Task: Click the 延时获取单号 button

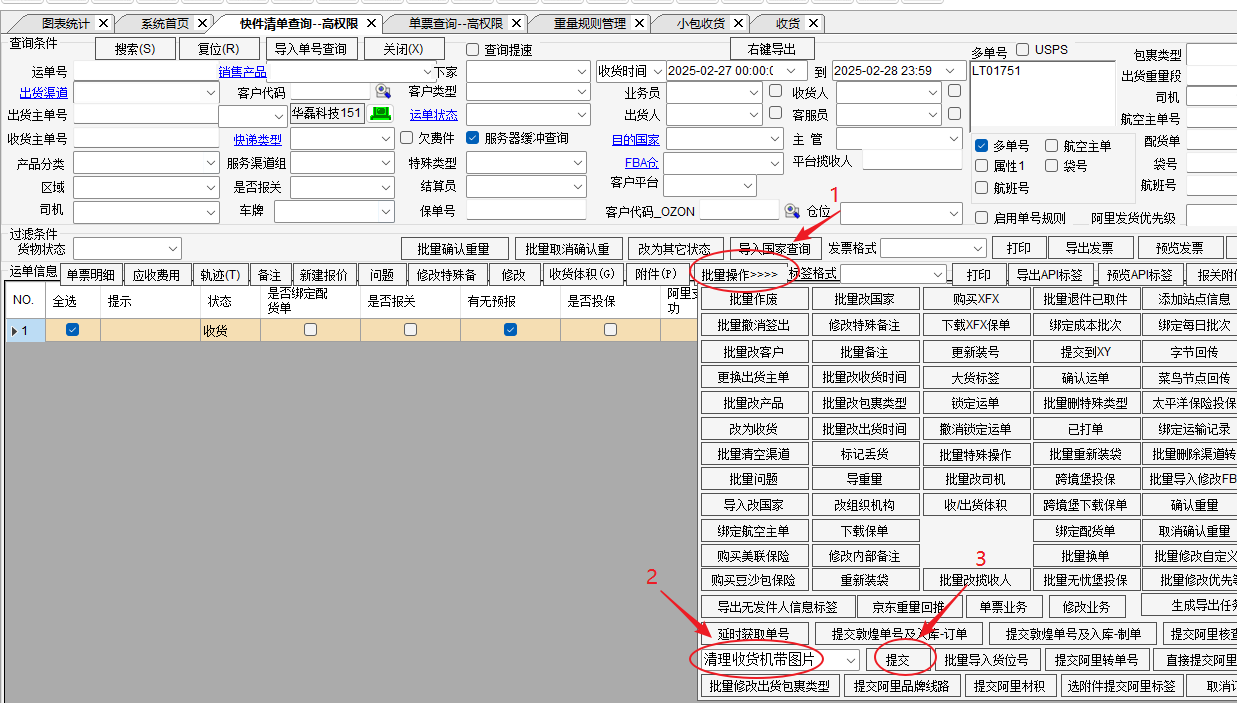Action: click(753, 634)
